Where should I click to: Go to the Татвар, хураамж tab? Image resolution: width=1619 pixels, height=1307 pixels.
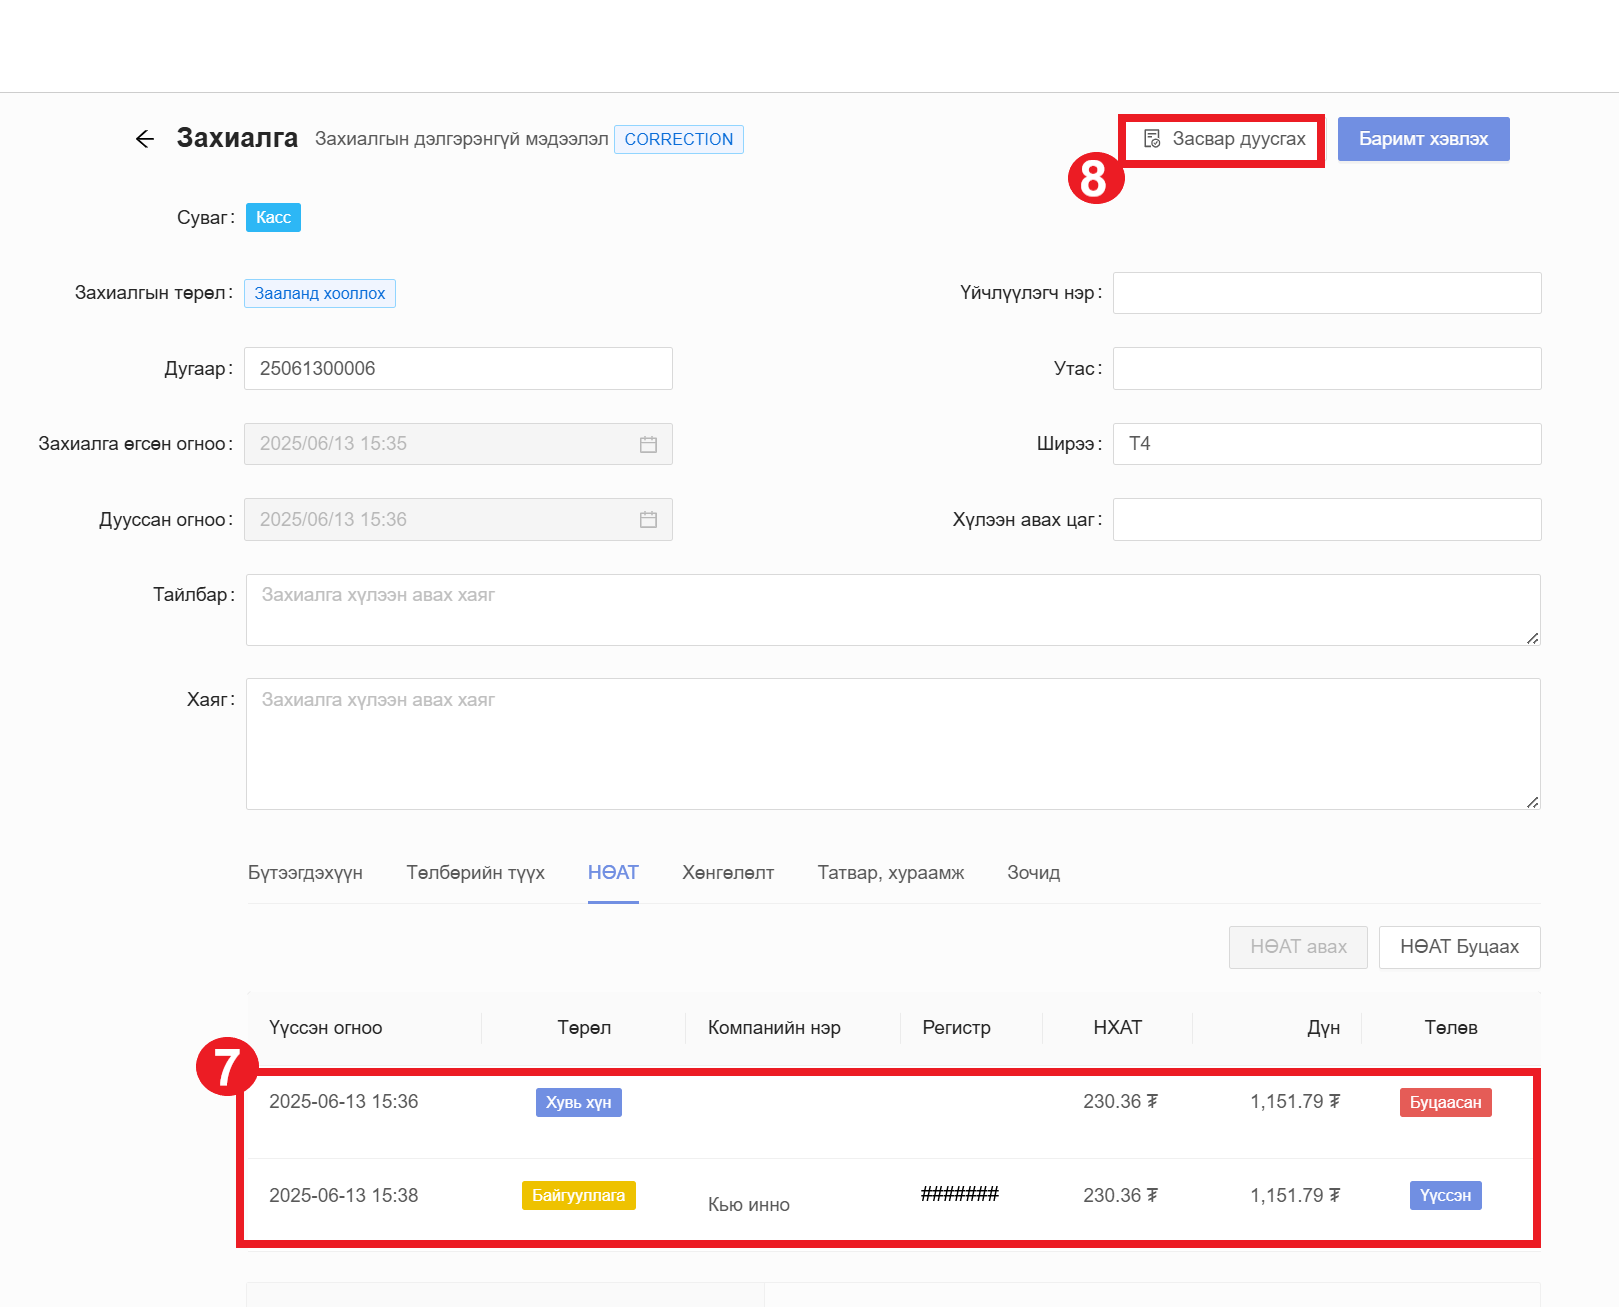pyautogui.click(x=890, y=873)
